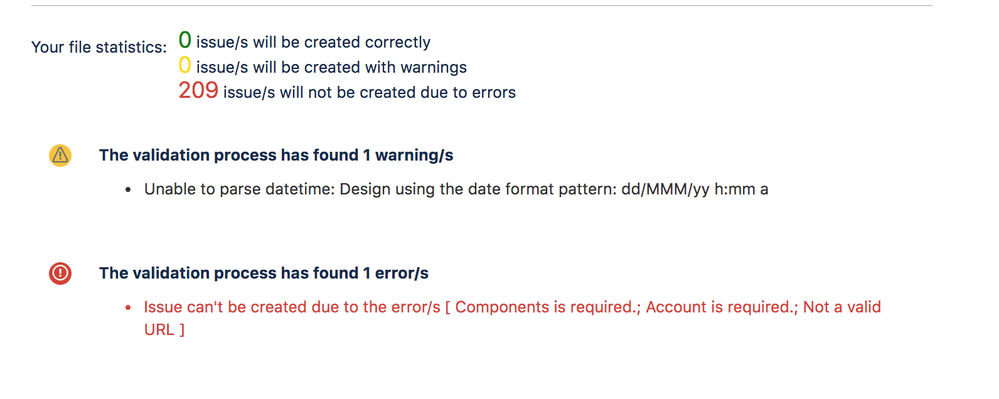999x399 pixels.
Task: Click the bullet before the warning message
Action: click(x=129, y=191)
